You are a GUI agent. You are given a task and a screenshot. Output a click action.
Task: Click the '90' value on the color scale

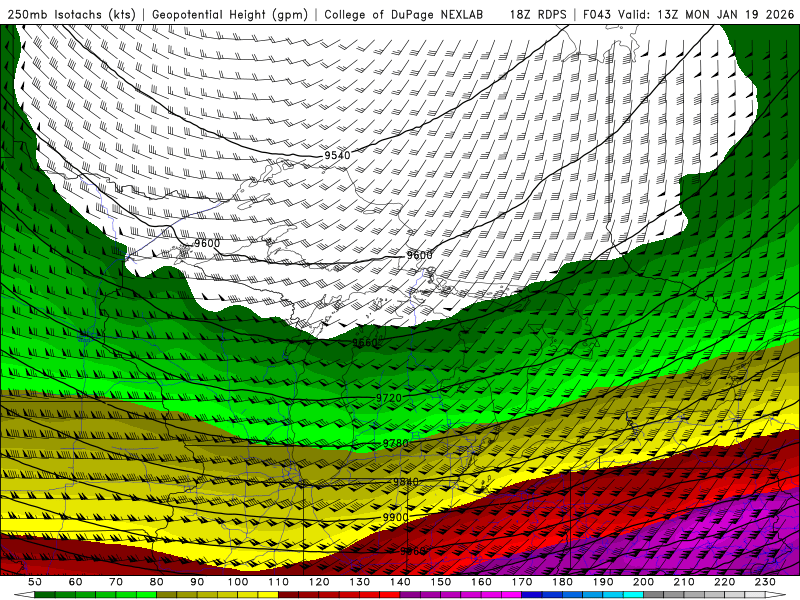pos(197,582)
